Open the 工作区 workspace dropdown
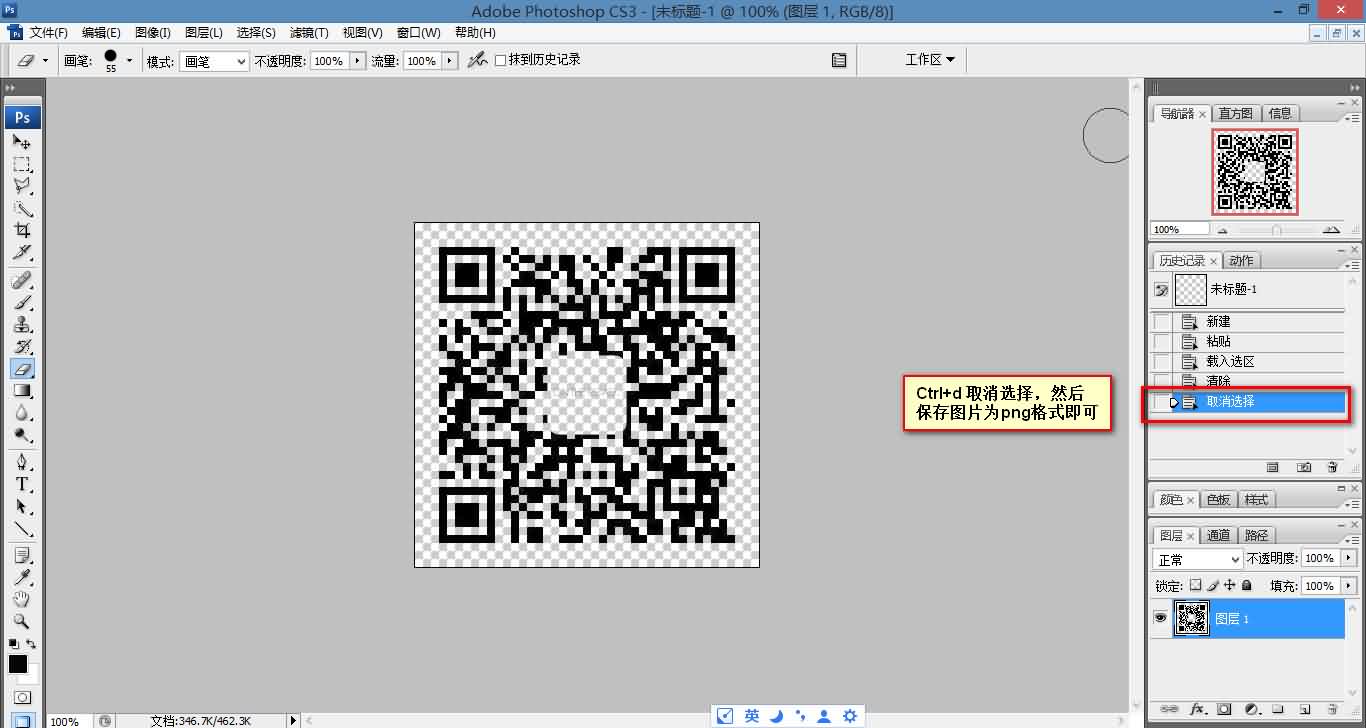Viewport: 1366px width, 728px height. [930, 60]
